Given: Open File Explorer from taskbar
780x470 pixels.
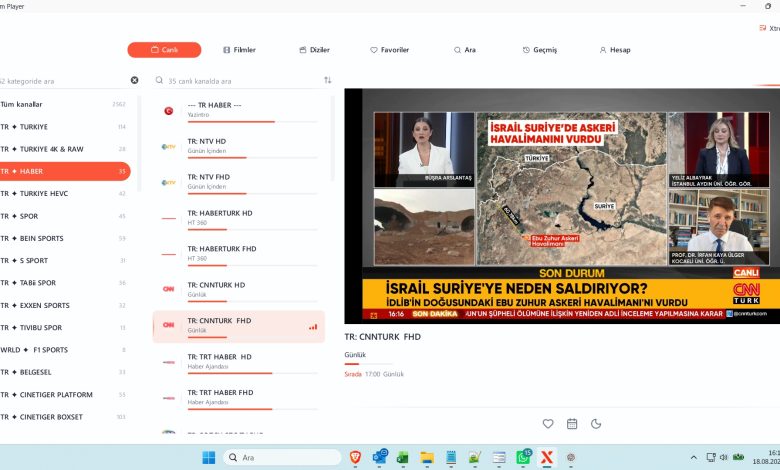Looking at the screenshot, I should coord(427,457).
